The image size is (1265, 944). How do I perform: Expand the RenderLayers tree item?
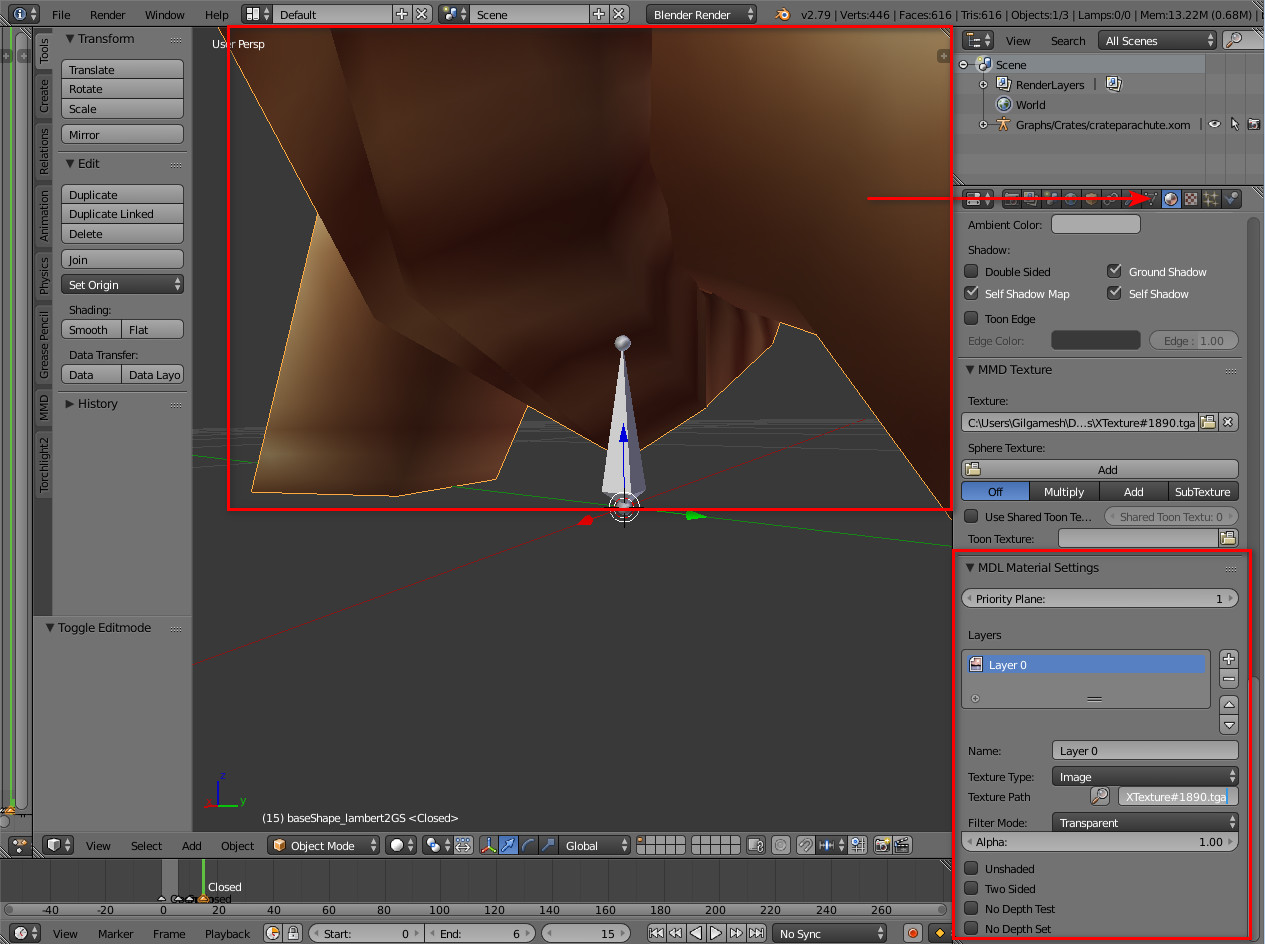984,85
